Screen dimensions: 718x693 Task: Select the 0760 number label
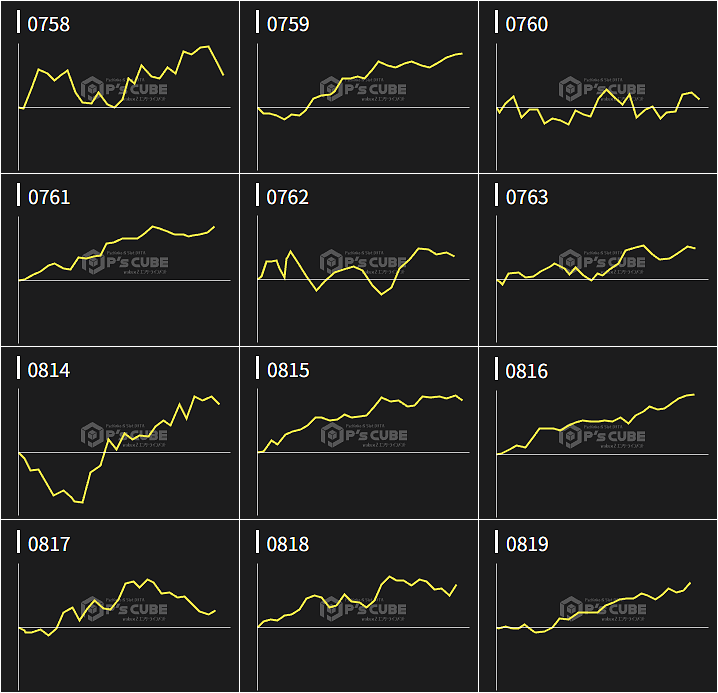[x=527, y=24]
